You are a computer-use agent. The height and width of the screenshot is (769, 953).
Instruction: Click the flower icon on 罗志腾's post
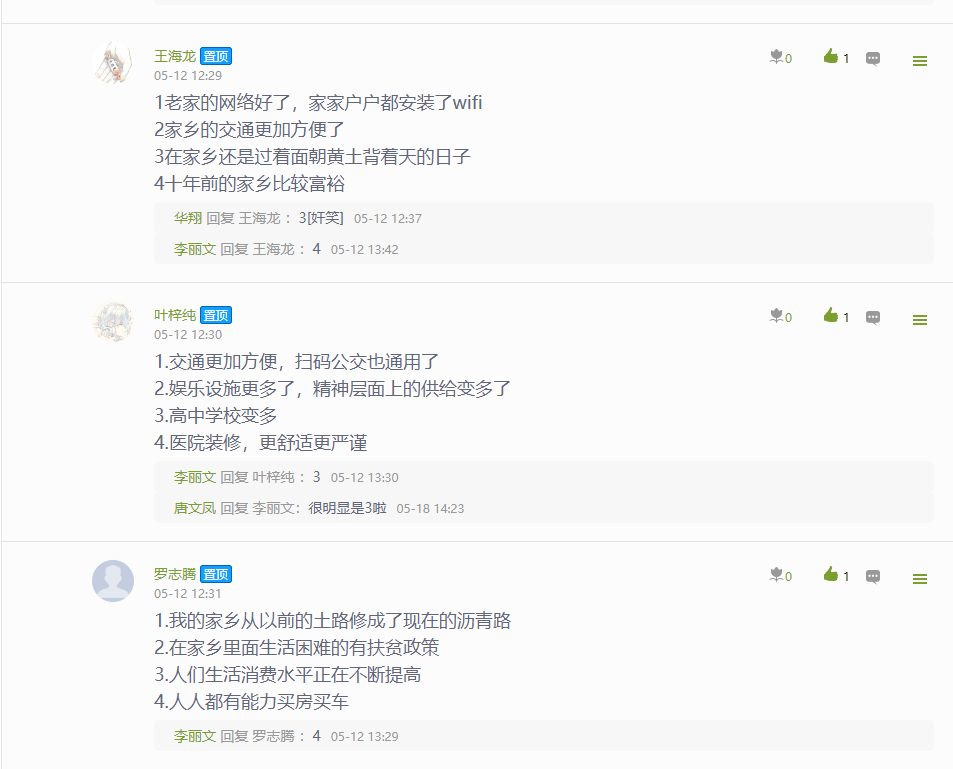[776, 574]
